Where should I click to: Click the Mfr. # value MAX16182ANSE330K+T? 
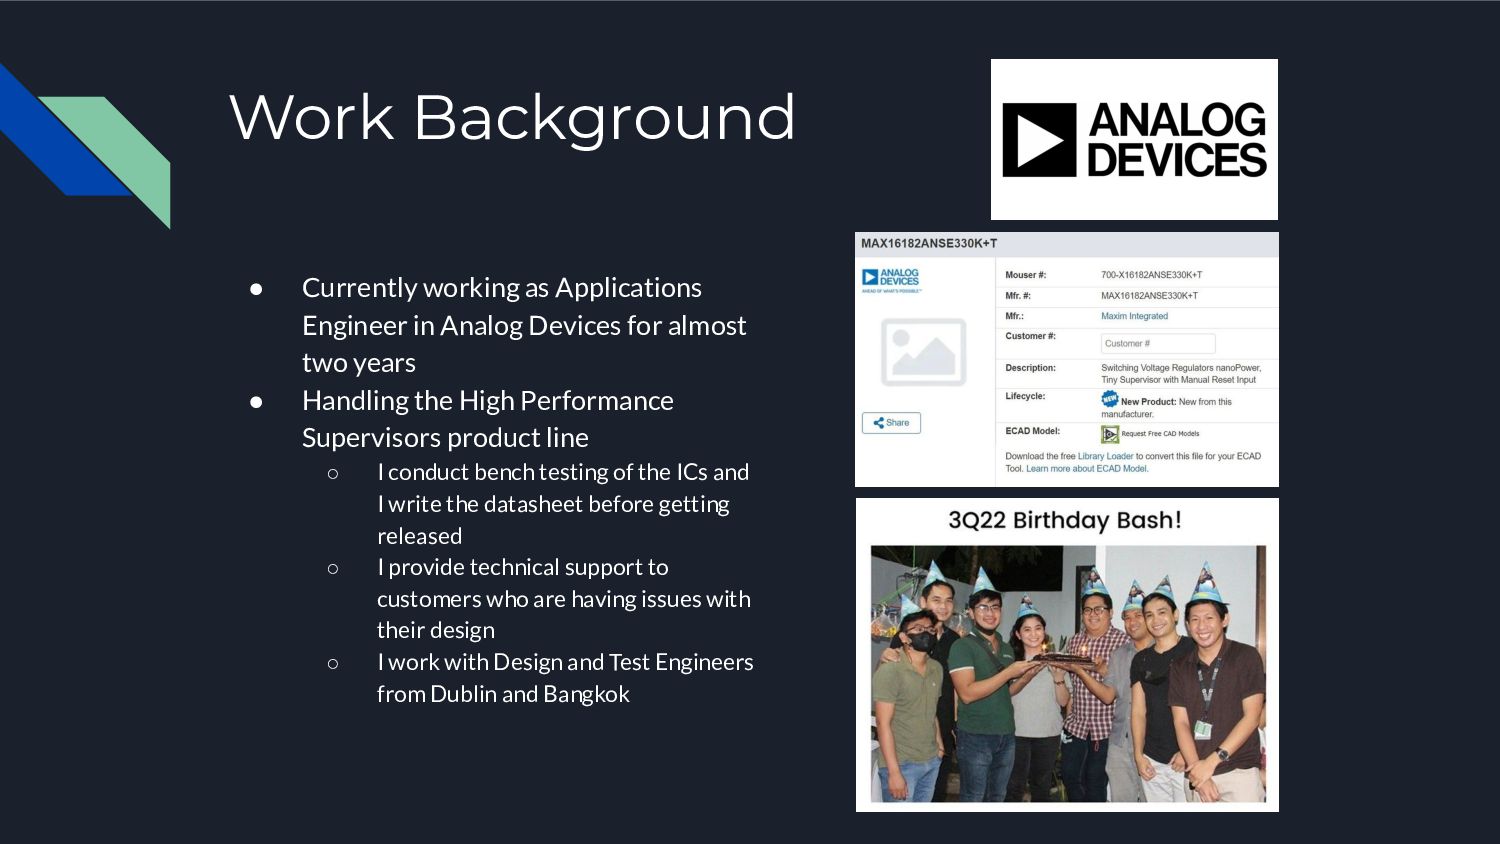pyautogui.click(x=1149, y=296)
